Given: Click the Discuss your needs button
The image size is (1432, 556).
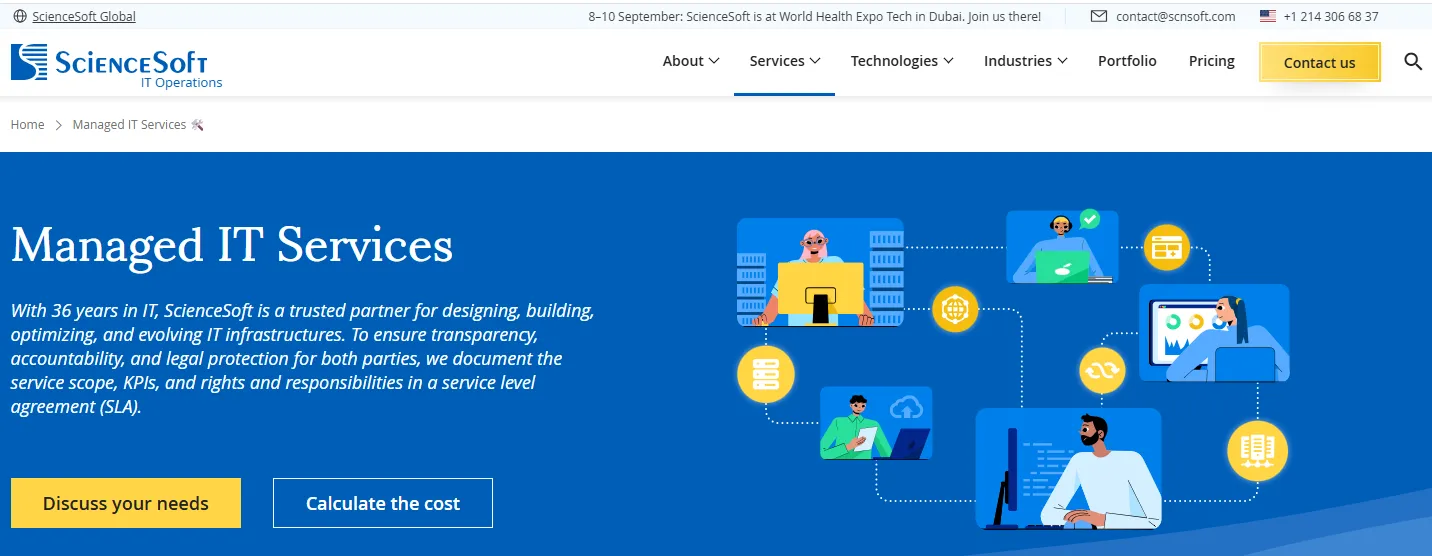Looking at the screenshot, I should click(126, 503).
